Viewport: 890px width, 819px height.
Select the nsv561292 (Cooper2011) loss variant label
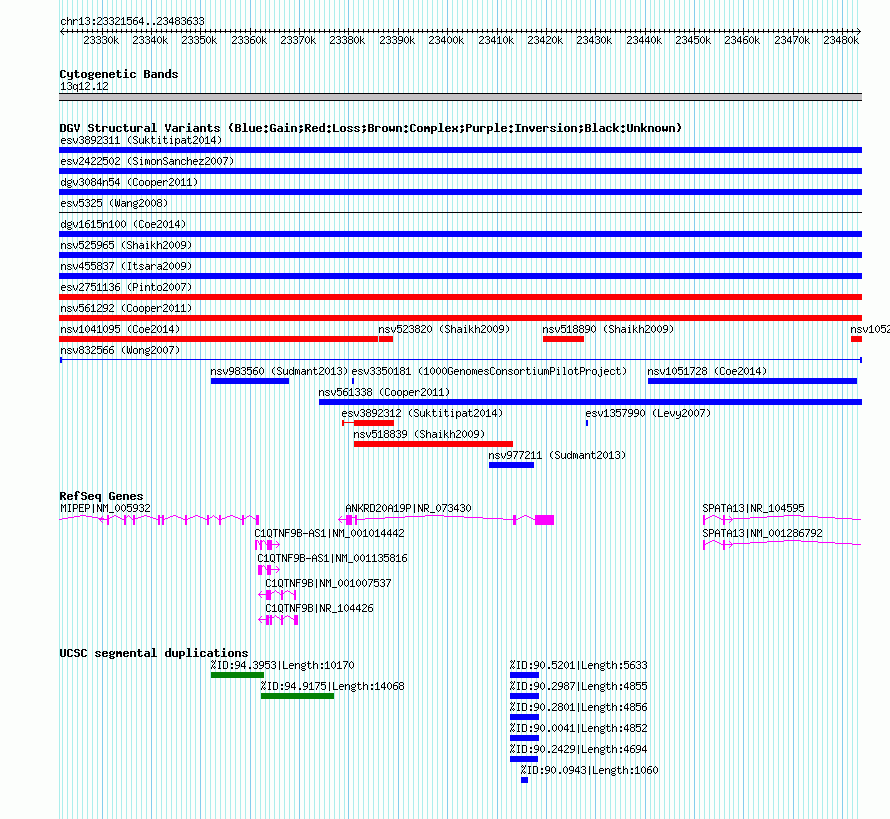(x=126, y=308)
